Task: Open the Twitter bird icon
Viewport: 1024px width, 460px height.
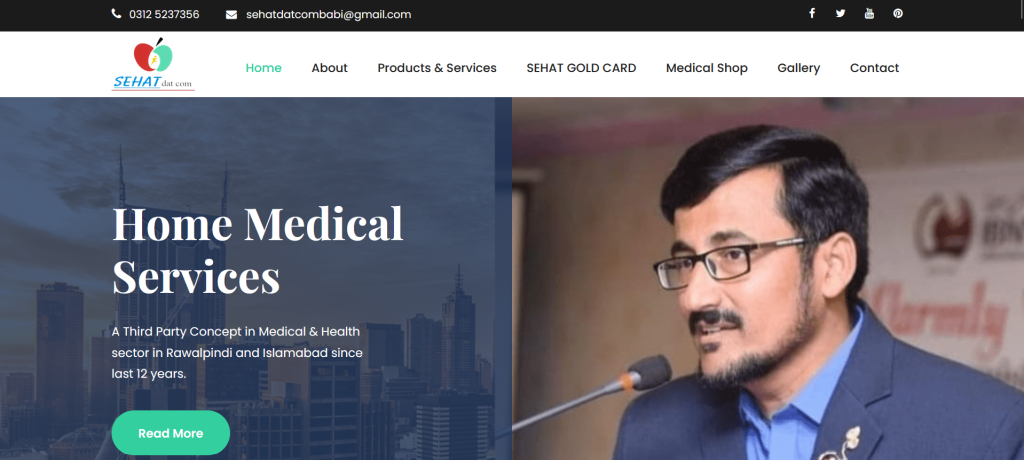Action: tap(840, 13)
